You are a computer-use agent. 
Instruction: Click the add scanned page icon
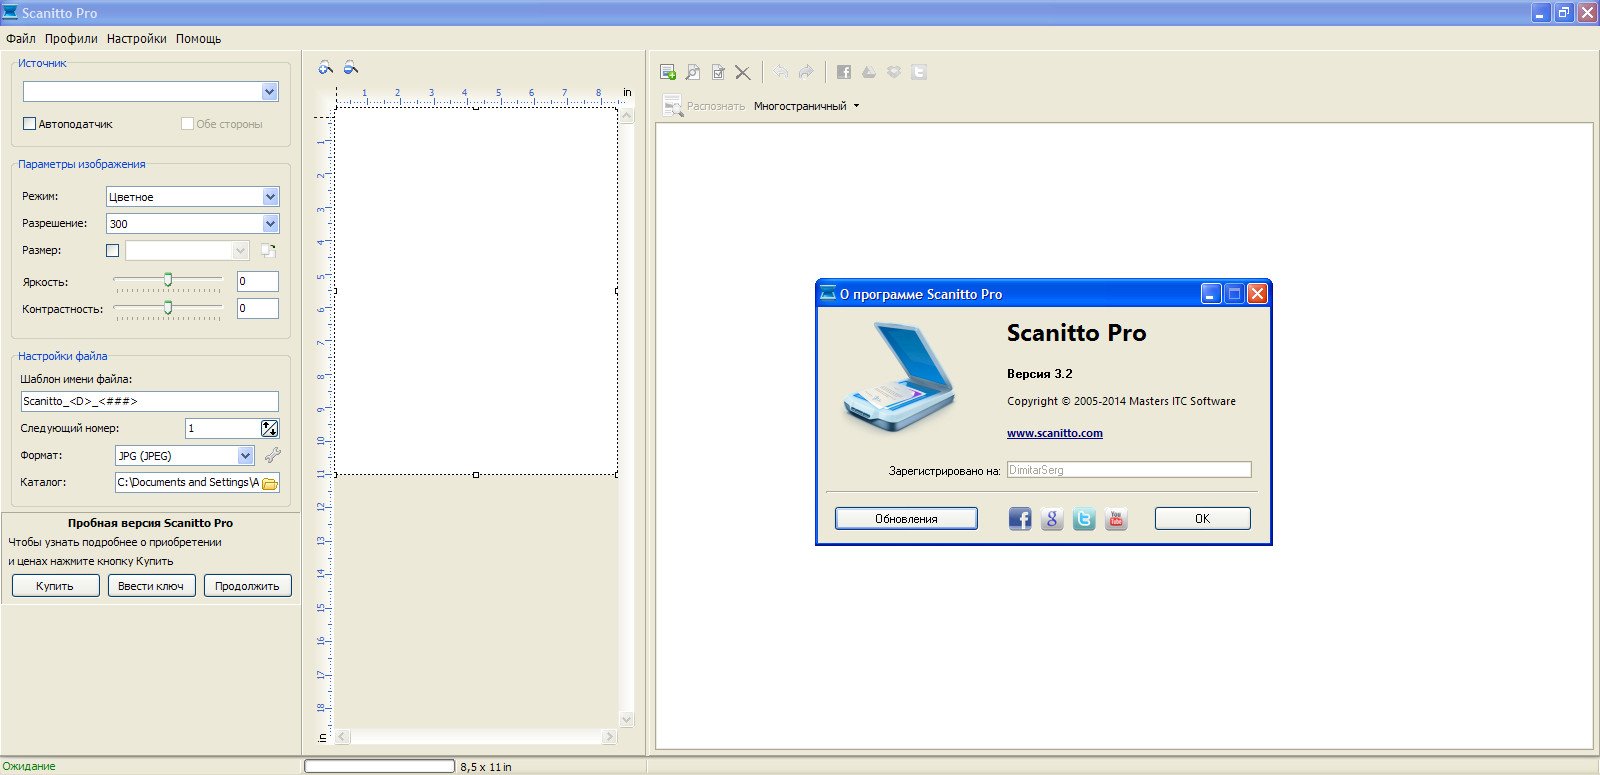[668, 72]
